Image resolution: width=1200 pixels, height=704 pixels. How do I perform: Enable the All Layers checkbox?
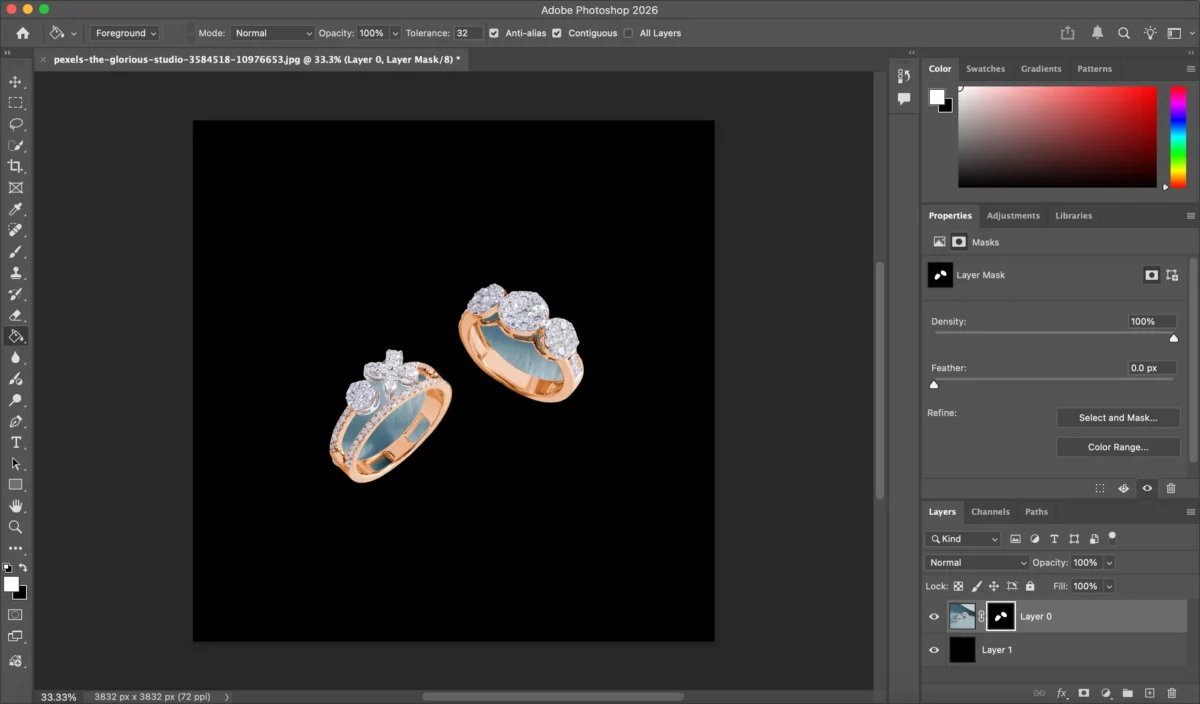coord(628,33)
